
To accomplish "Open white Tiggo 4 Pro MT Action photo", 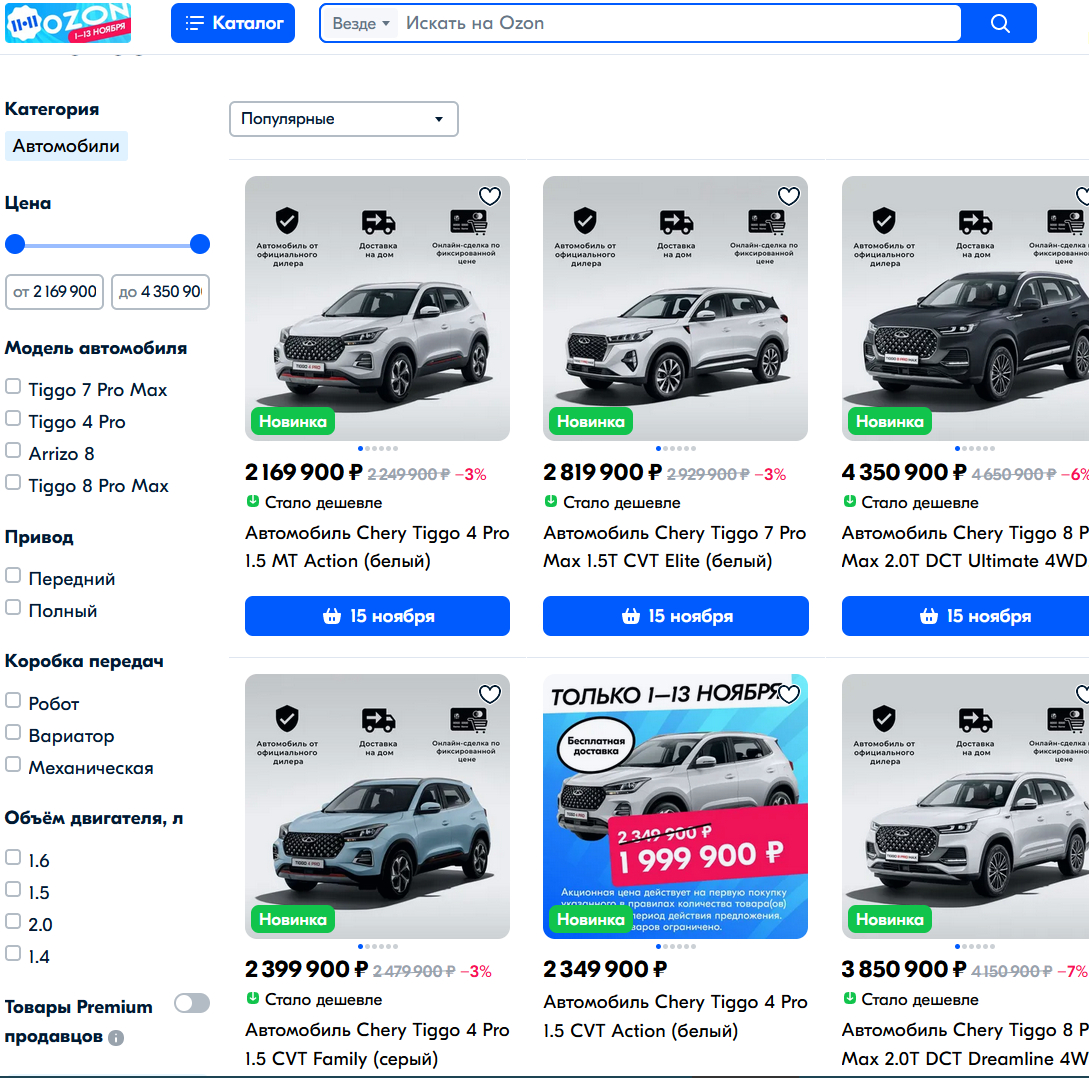I will point(377,308).
